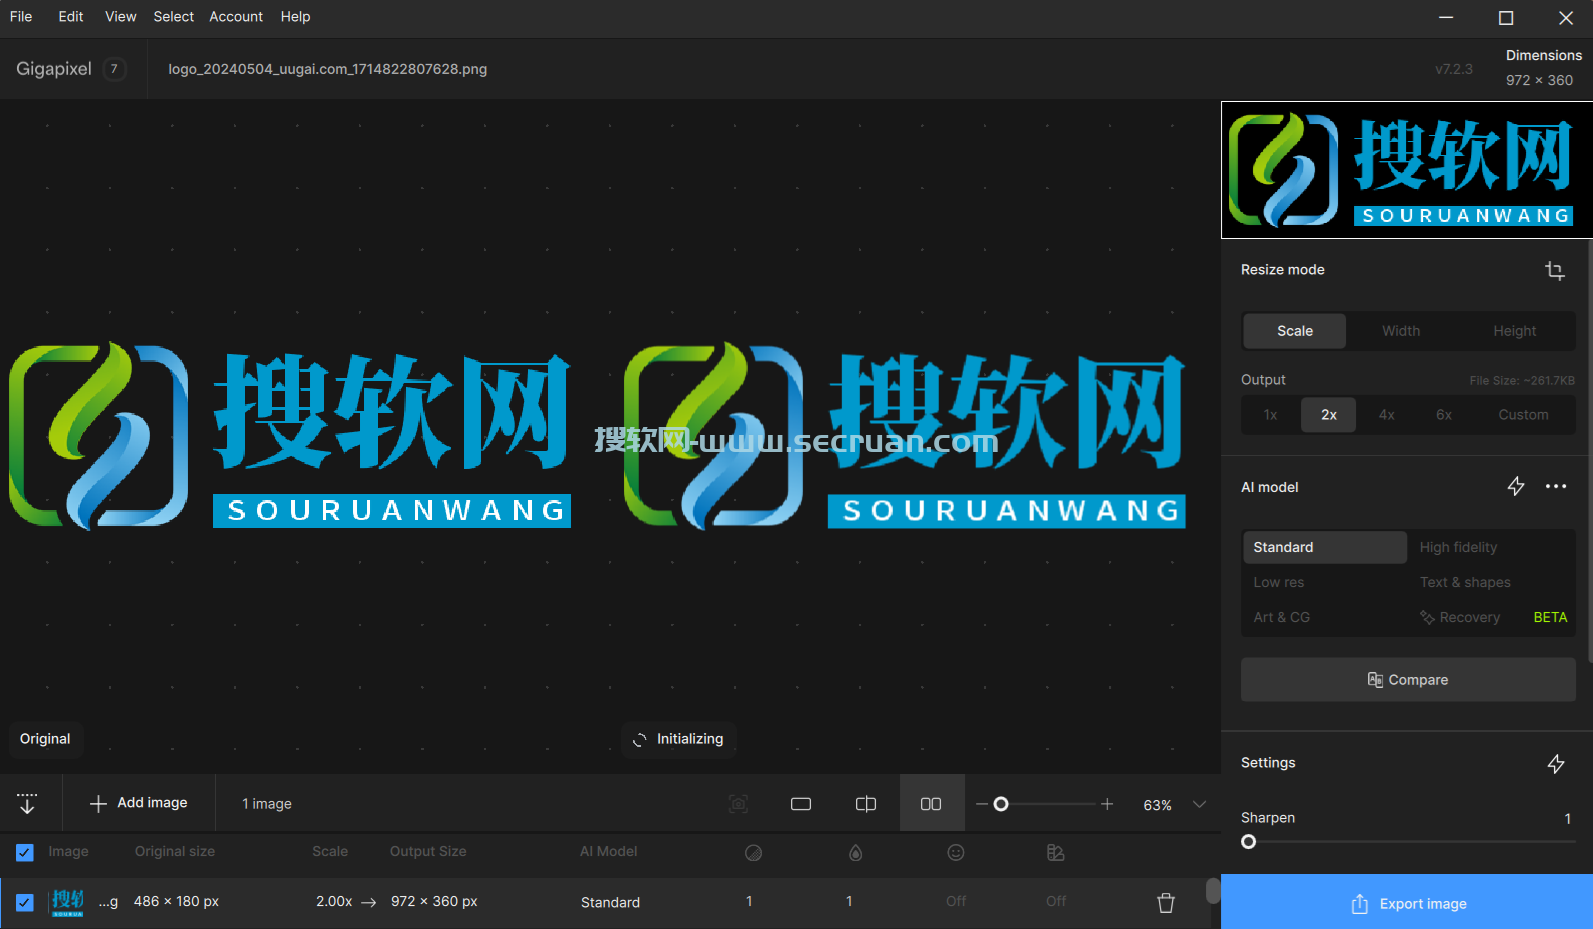Switch to split view layout icon
1593x929 pixels.
866,804
